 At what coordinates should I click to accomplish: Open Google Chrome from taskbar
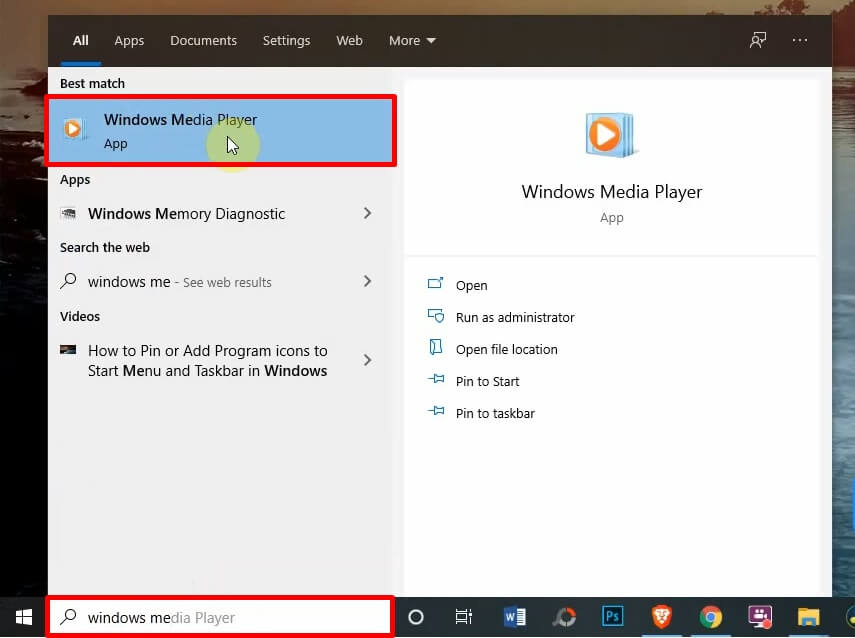pos(711,617)
